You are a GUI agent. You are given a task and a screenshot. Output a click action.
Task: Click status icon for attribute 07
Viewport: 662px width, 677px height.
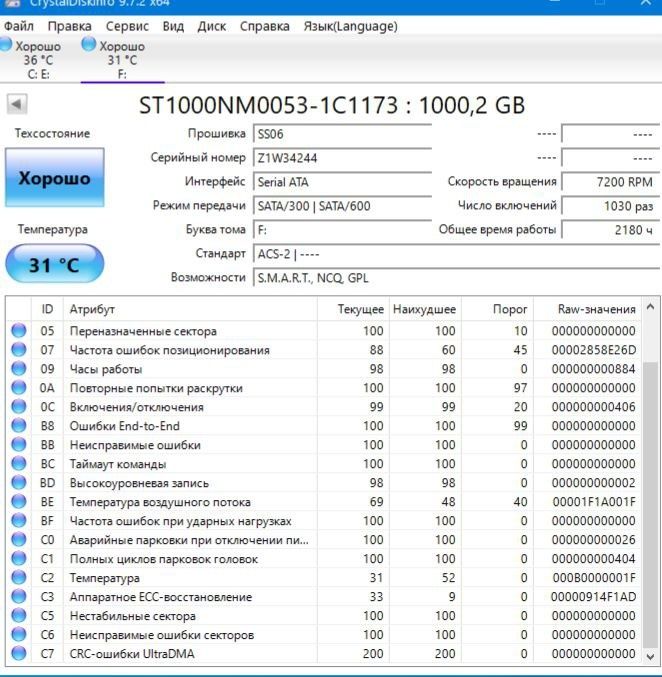(x=19, y=349)
